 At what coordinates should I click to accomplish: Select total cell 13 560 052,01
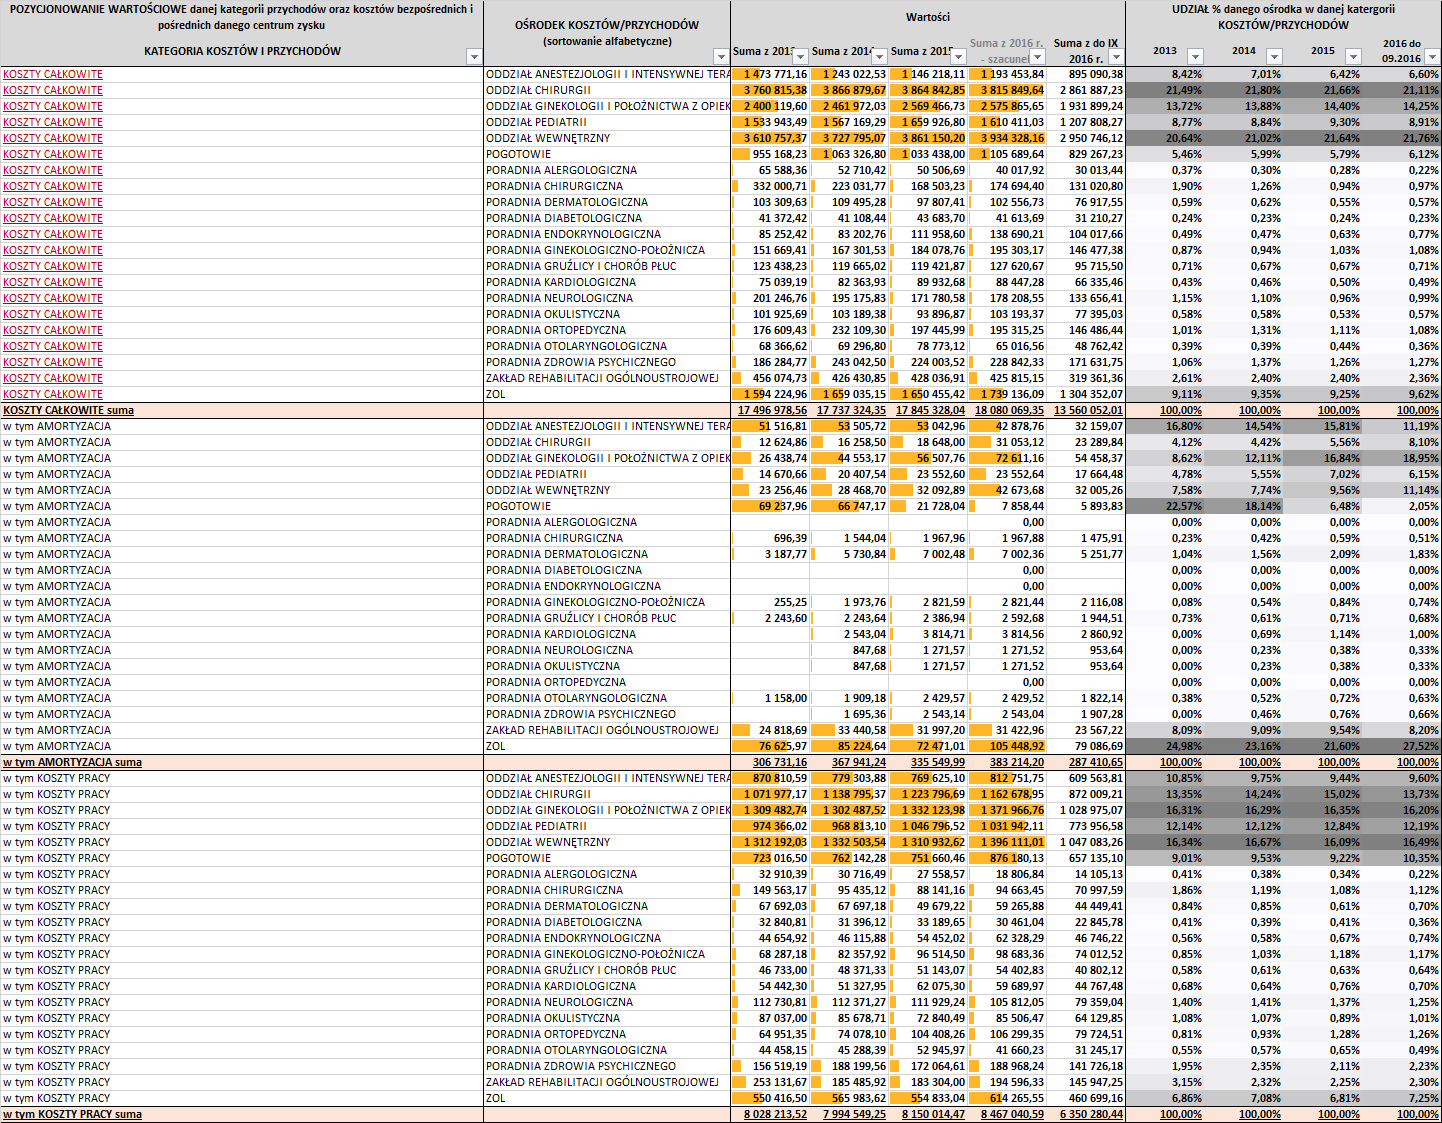pos(1086,410)
